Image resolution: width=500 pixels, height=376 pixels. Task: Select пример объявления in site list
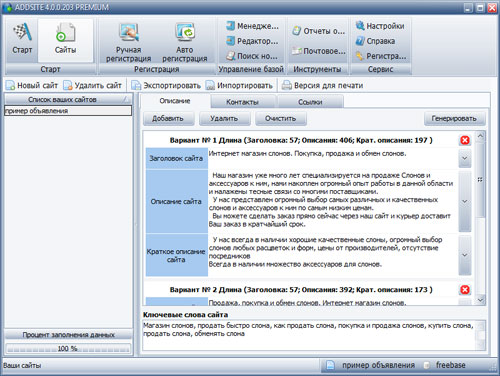coord(68,111)
